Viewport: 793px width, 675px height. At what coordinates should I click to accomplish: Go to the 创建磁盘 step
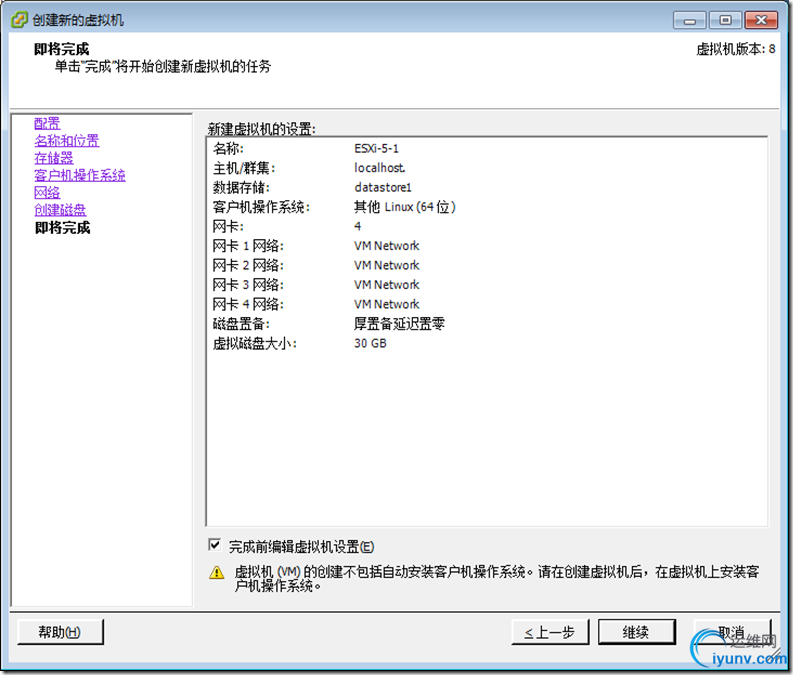click(60, 210)
